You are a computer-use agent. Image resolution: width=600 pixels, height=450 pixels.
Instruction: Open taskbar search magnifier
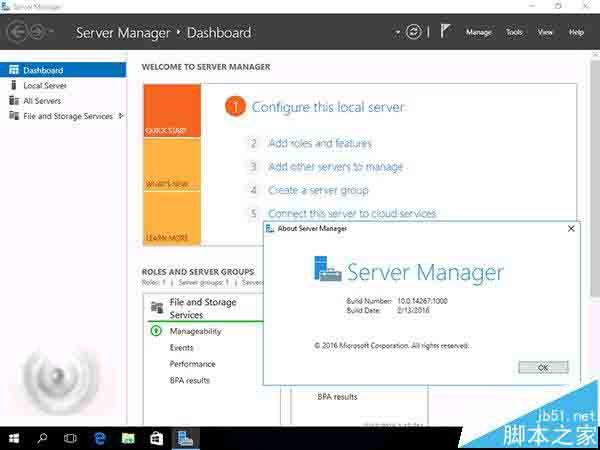tap(42, 438)
